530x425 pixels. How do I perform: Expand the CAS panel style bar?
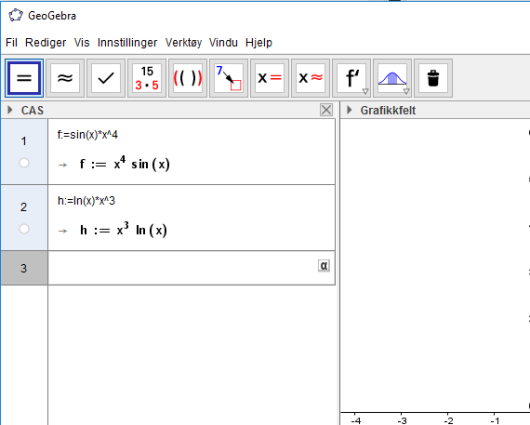(x=10, y=110)
